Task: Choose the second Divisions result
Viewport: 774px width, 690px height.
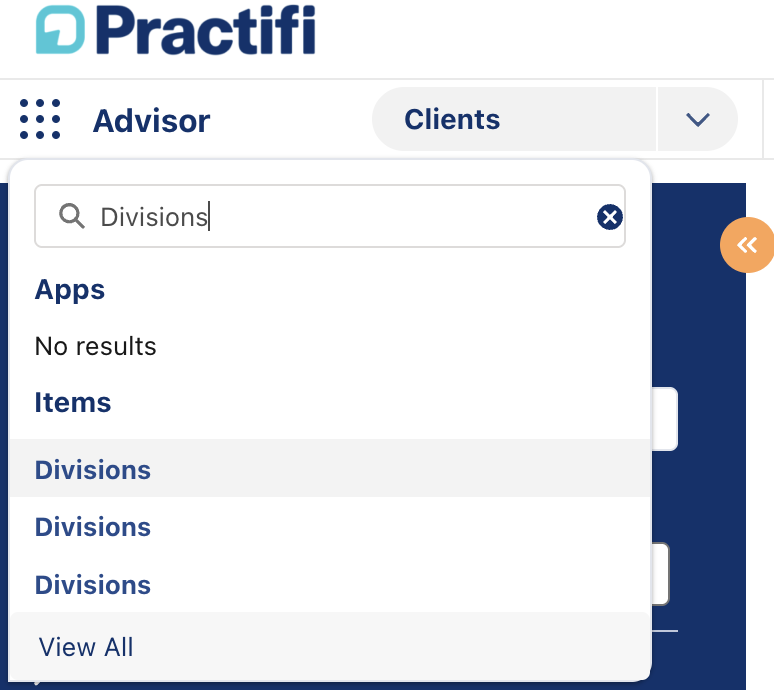Action: pos(93,527)
